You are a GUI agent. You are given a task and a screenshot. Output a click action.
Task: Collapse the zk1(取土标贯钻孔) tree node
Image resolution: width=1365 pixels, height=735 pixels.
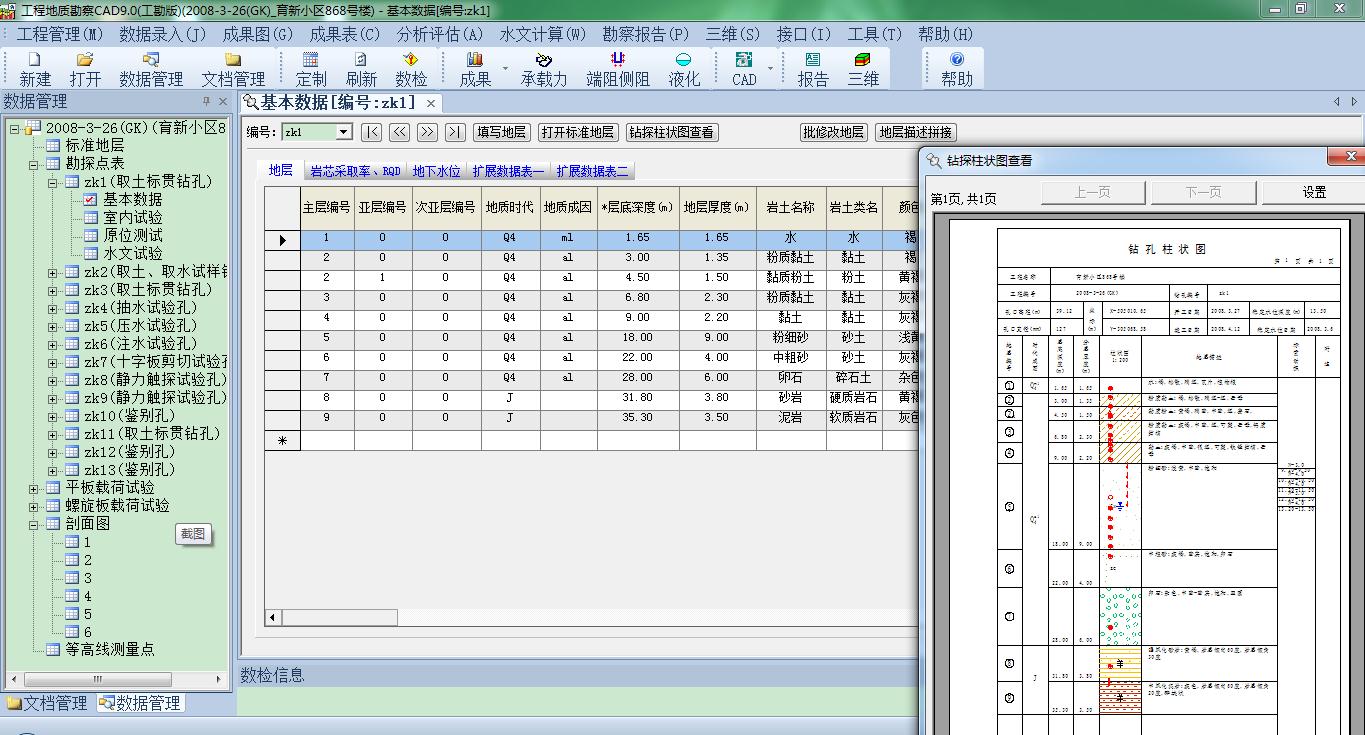click(x=53, y=182)
